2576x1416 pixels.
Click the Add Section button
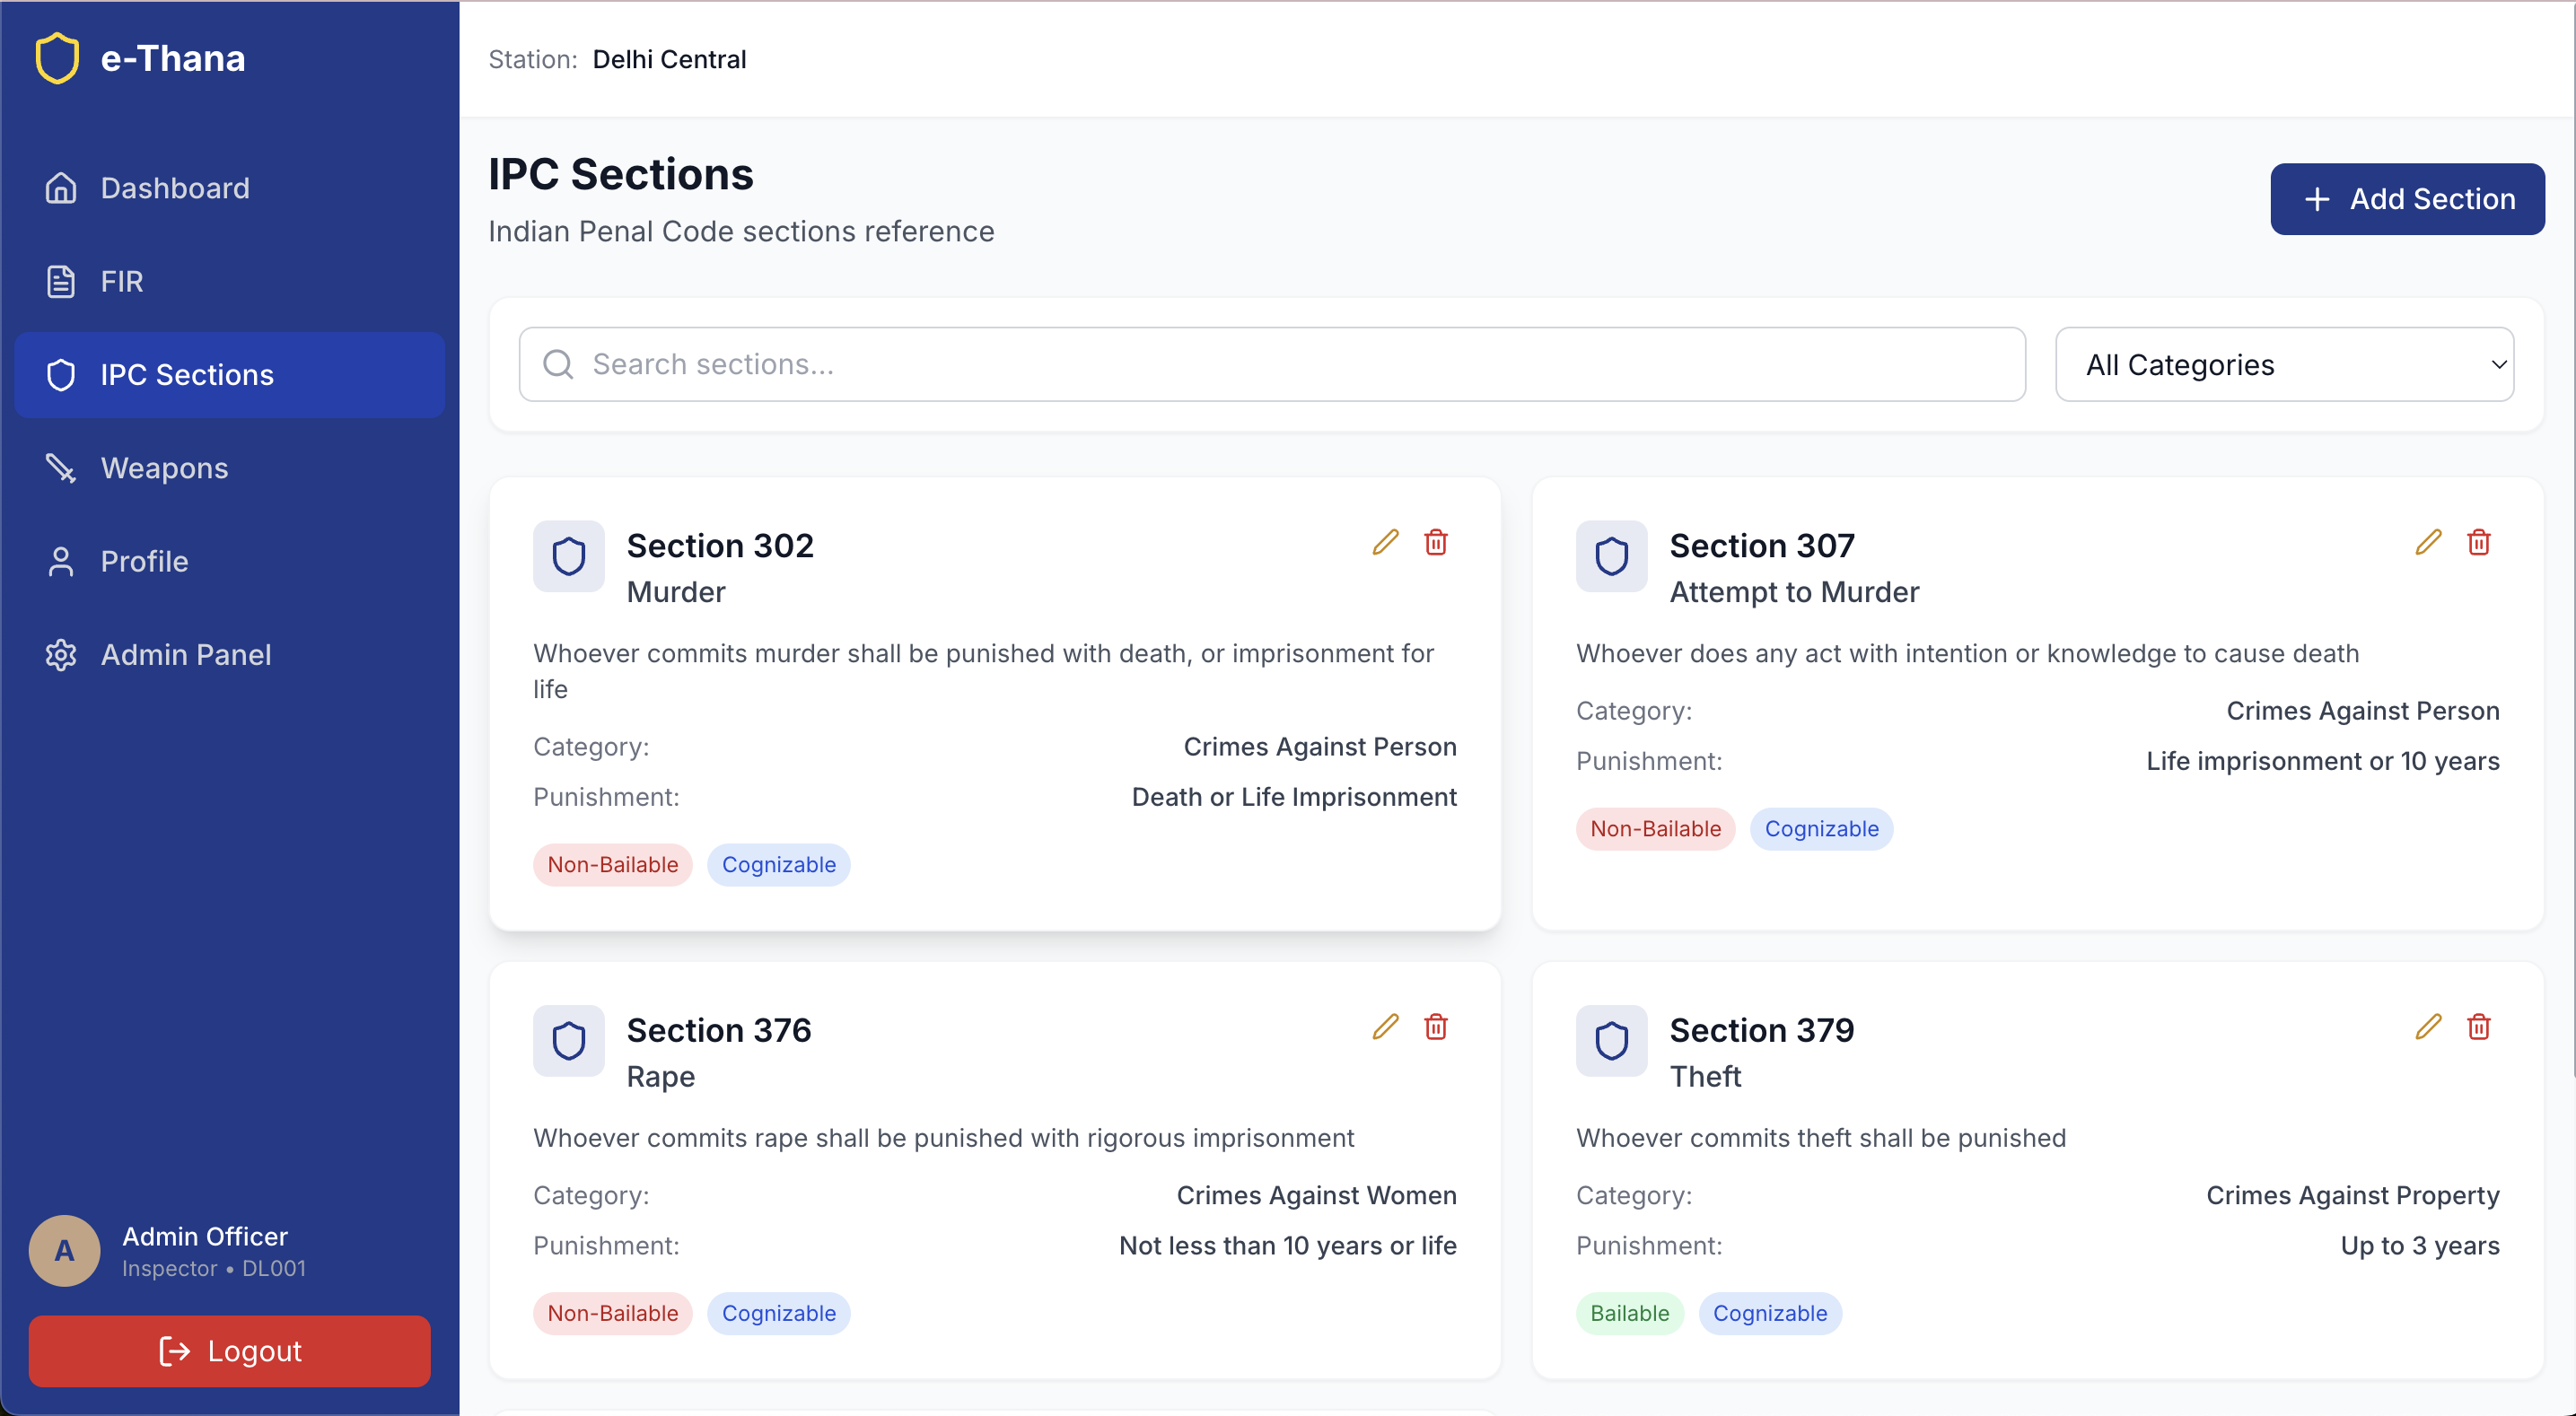pos(2407,199)
